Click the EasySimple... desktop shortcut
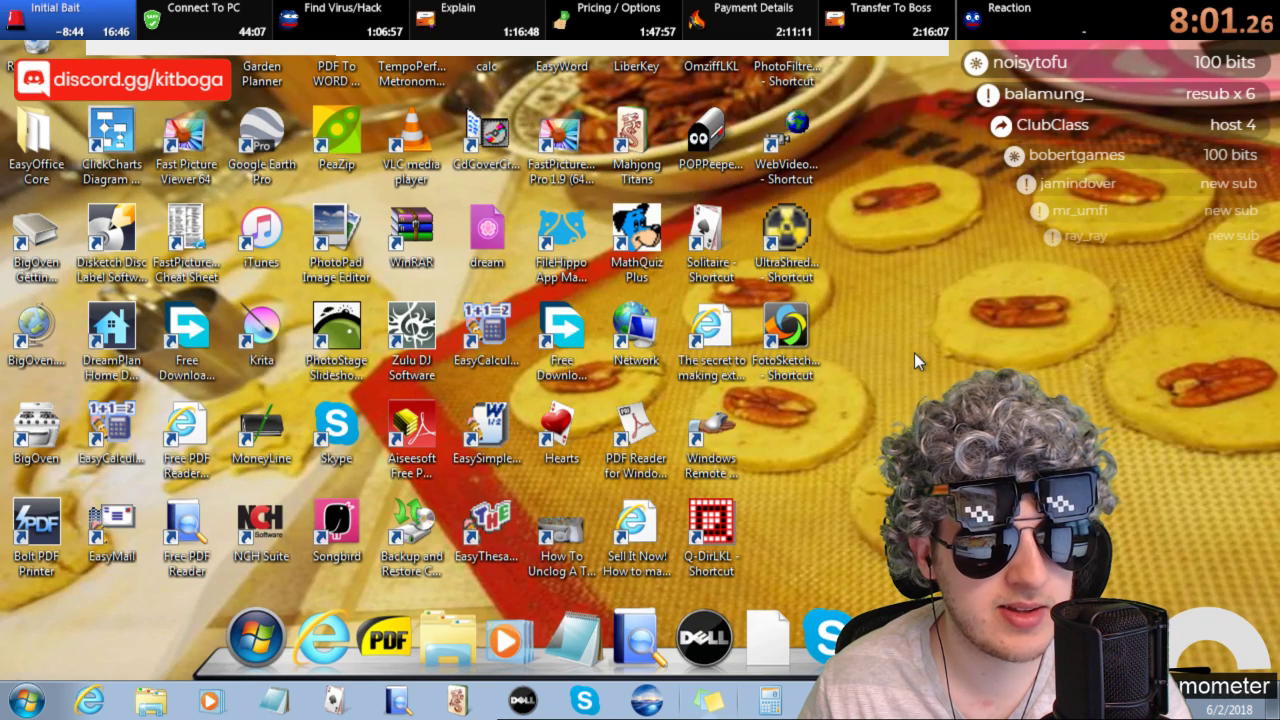 point(486,425)
